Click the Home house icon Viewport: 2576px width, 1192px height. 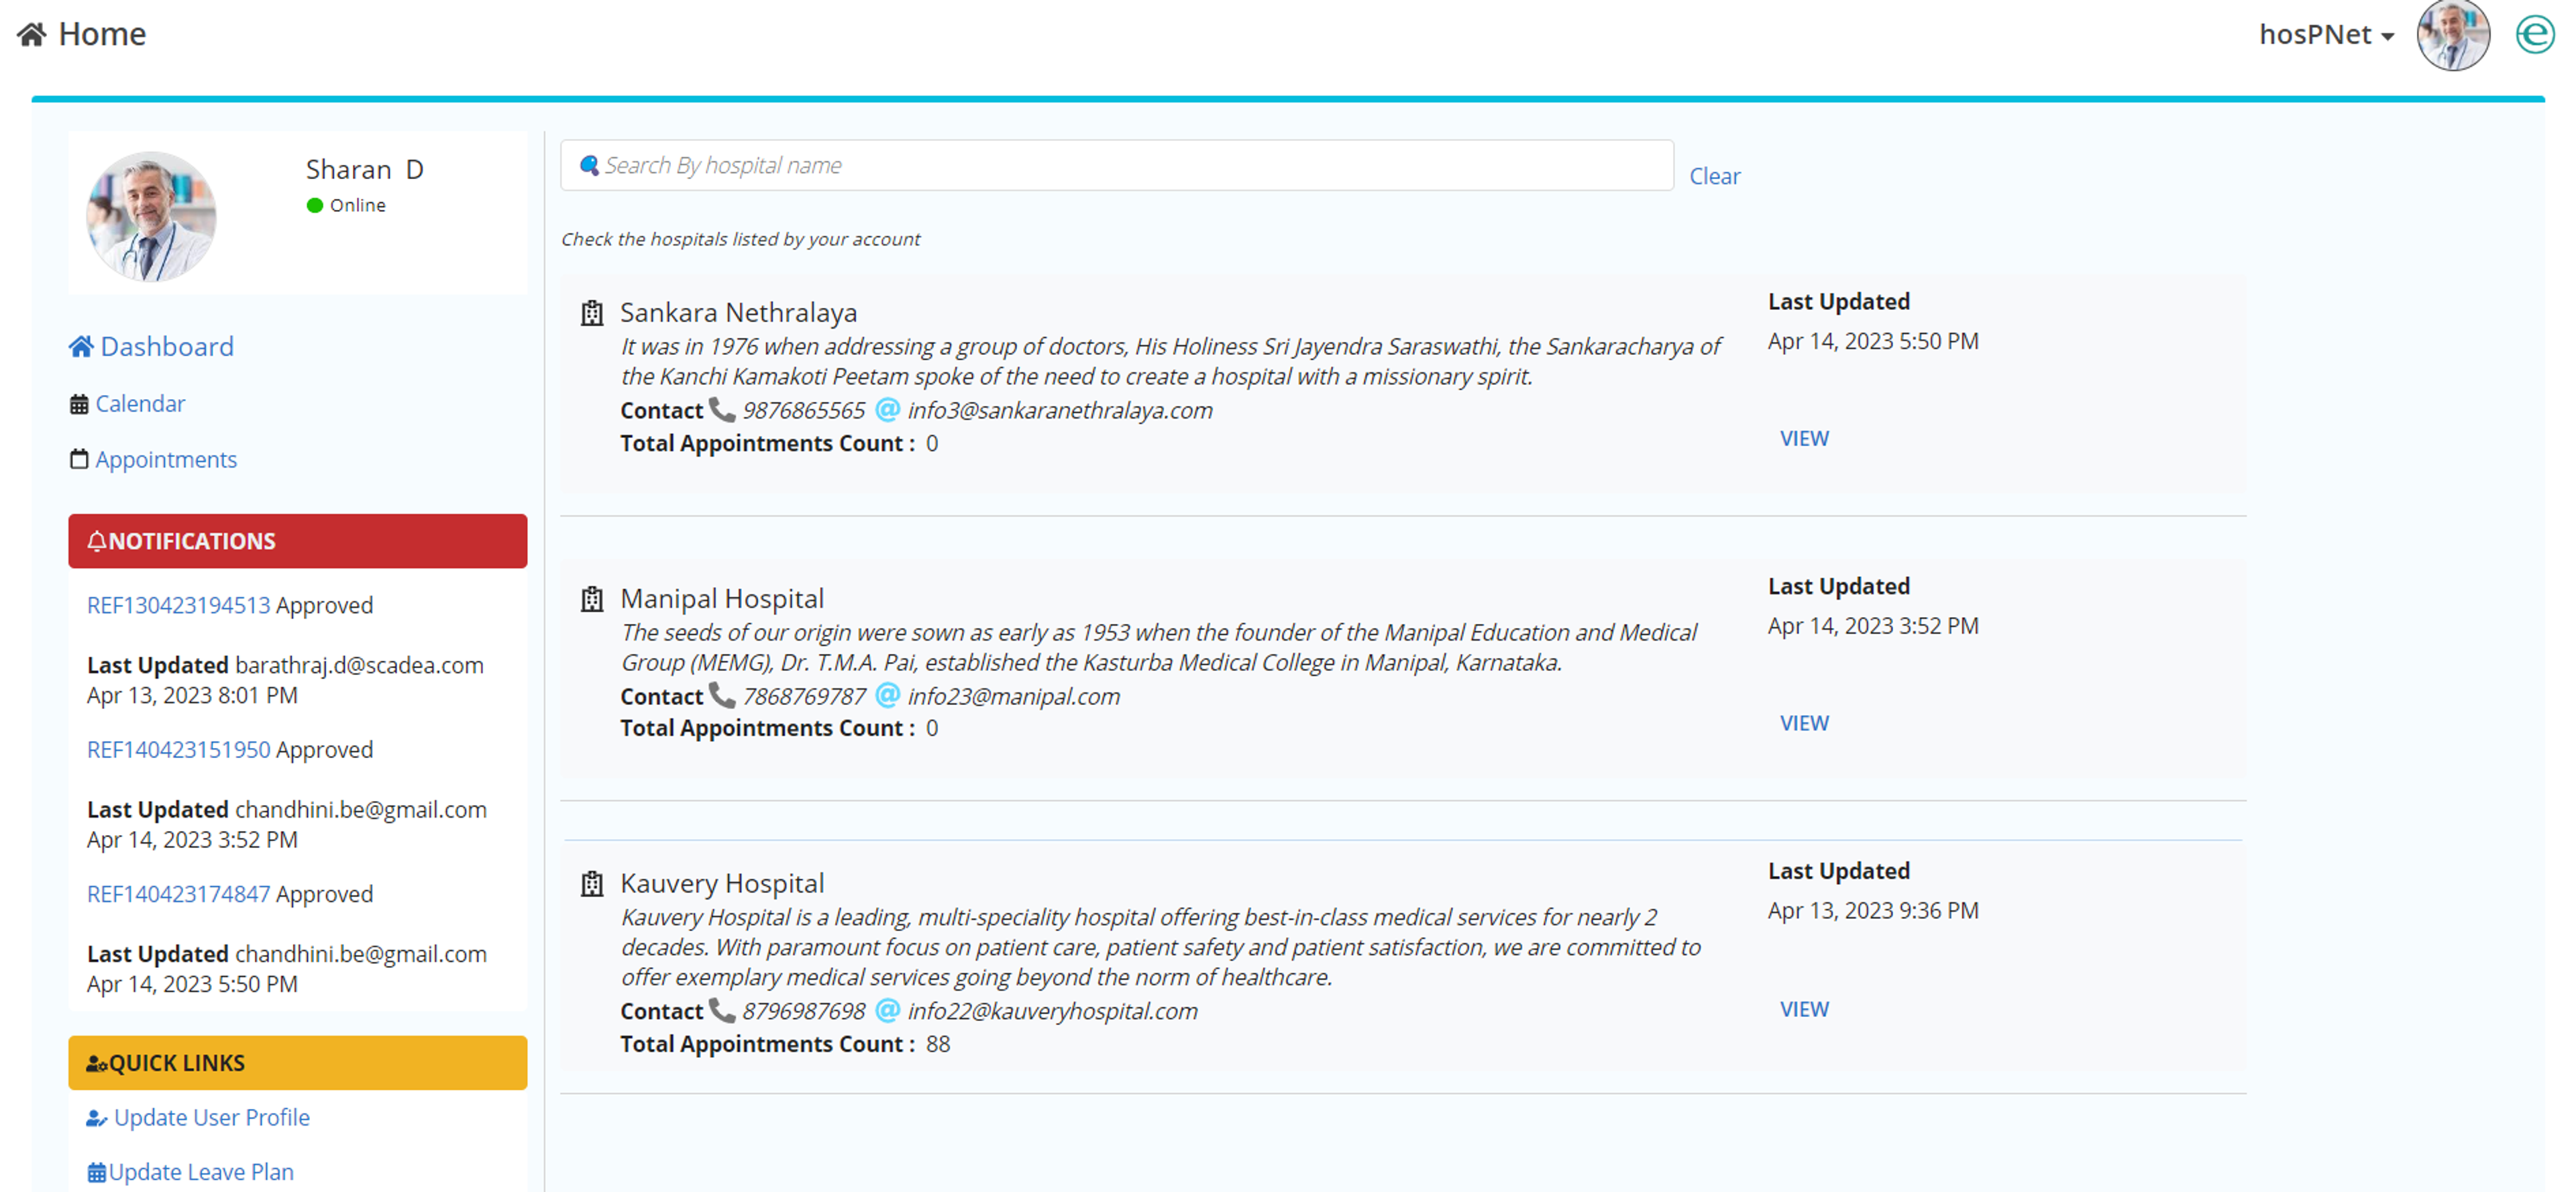(x=32, y=34)
